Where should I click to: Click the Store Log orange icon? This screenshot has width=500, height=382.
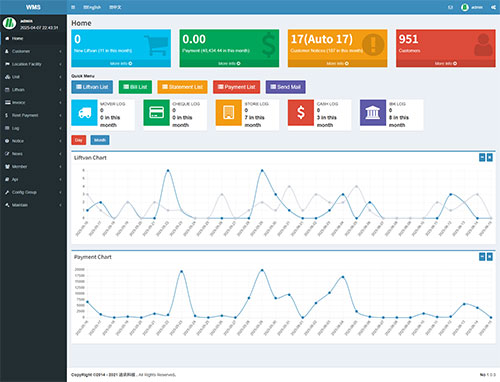[x=228, y=113]
